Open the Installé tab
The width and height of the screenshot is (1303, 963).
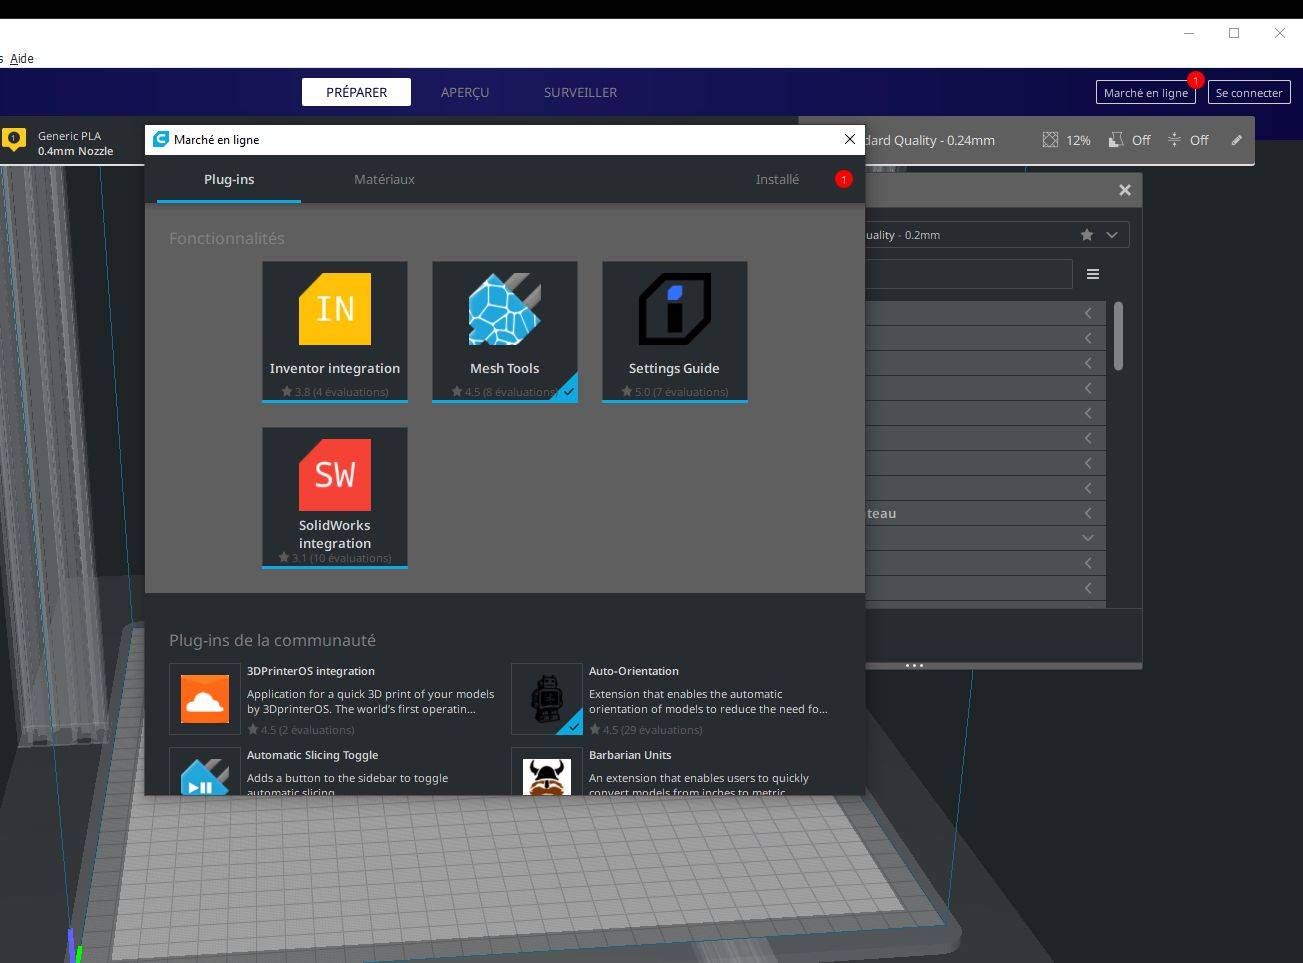pyautogui.click(x=777, y=179)
